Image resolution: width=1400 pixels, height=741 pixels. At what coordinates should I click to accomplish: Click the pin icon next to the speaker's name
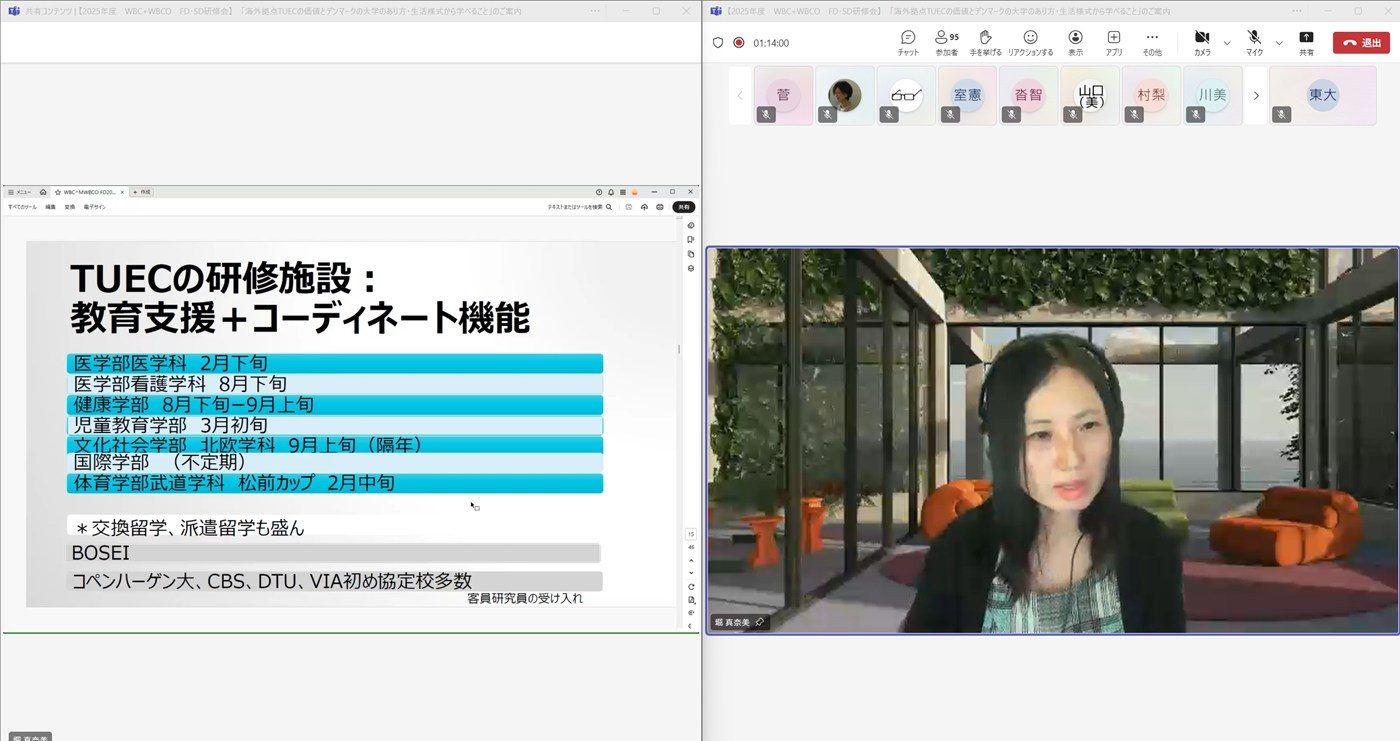(x=760, y=622)
